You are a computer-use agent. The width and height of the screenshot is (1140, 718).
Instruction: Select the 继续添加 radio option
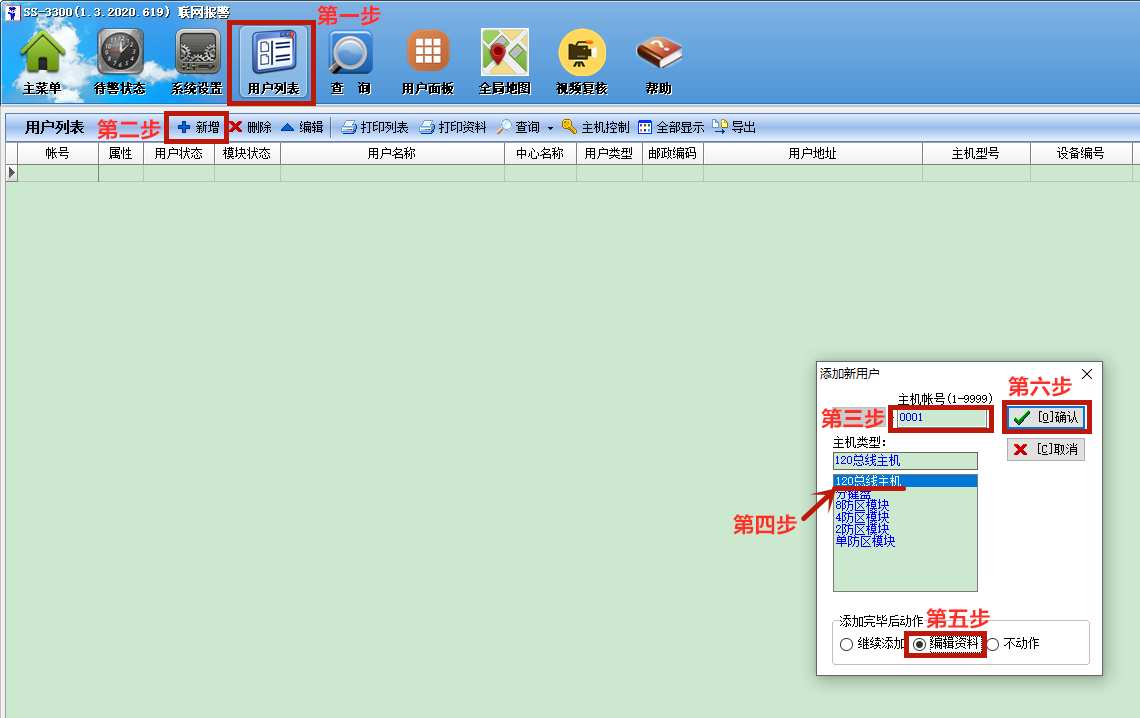pos(847,644)
